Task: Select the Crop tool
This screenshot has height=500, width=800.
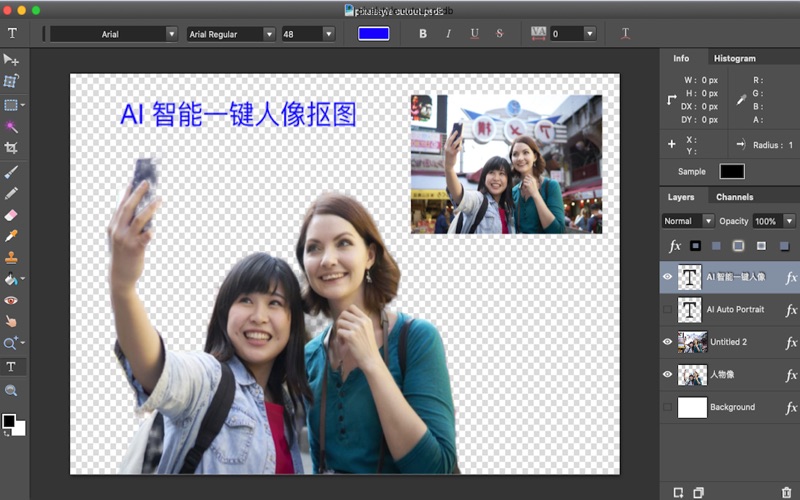Action: (12, 148)
